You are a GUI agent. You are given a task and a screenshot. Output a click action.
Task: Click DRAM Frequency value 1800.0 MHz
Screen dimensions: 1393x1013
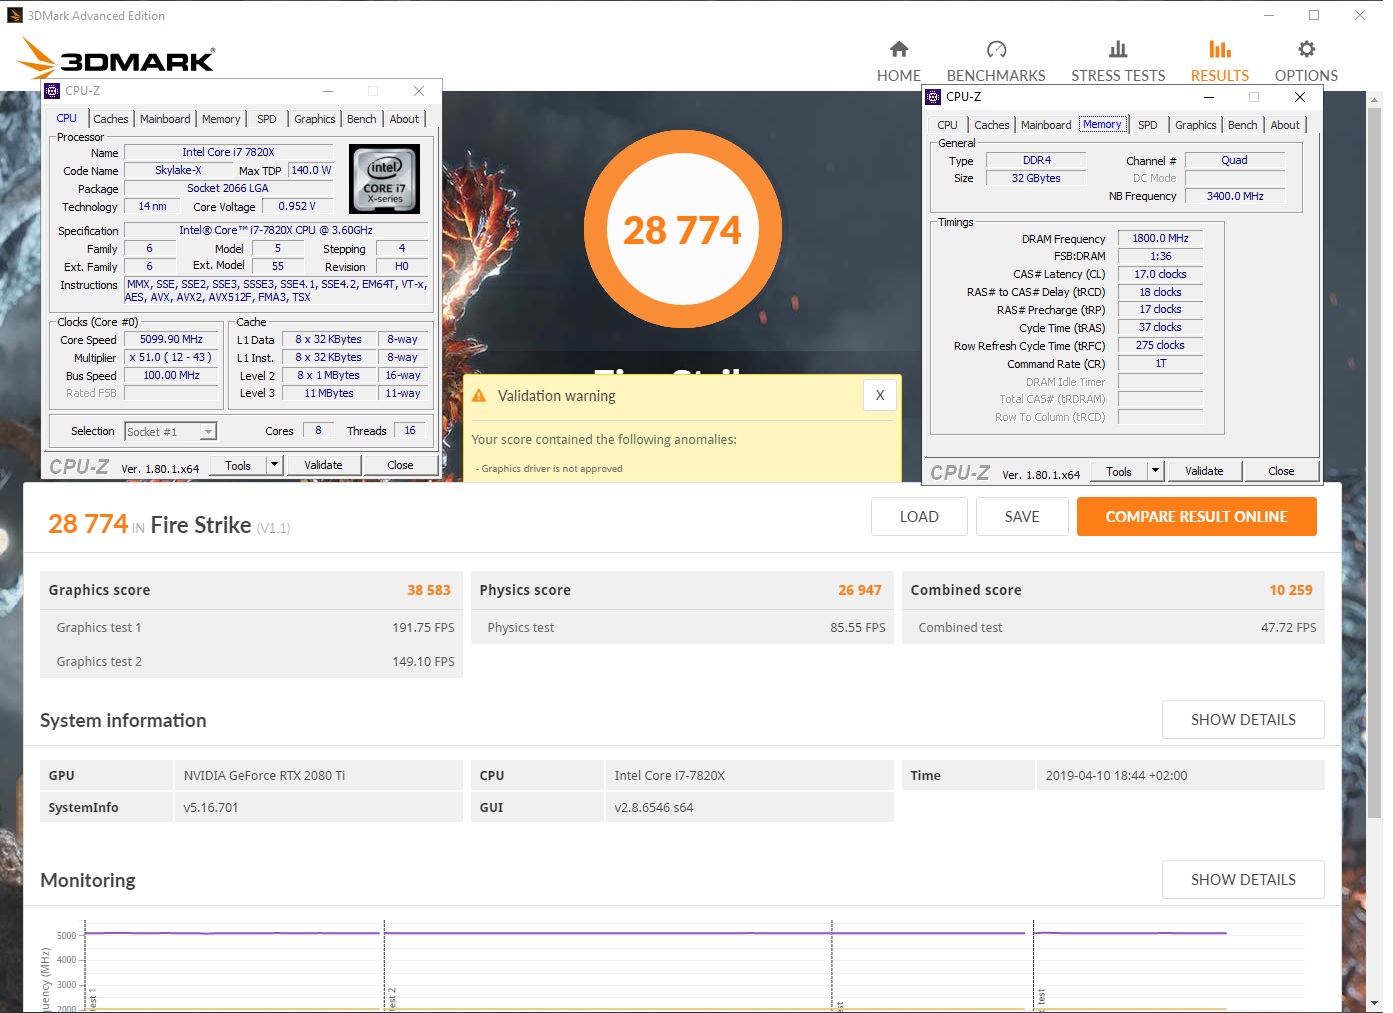(1160, 238)
